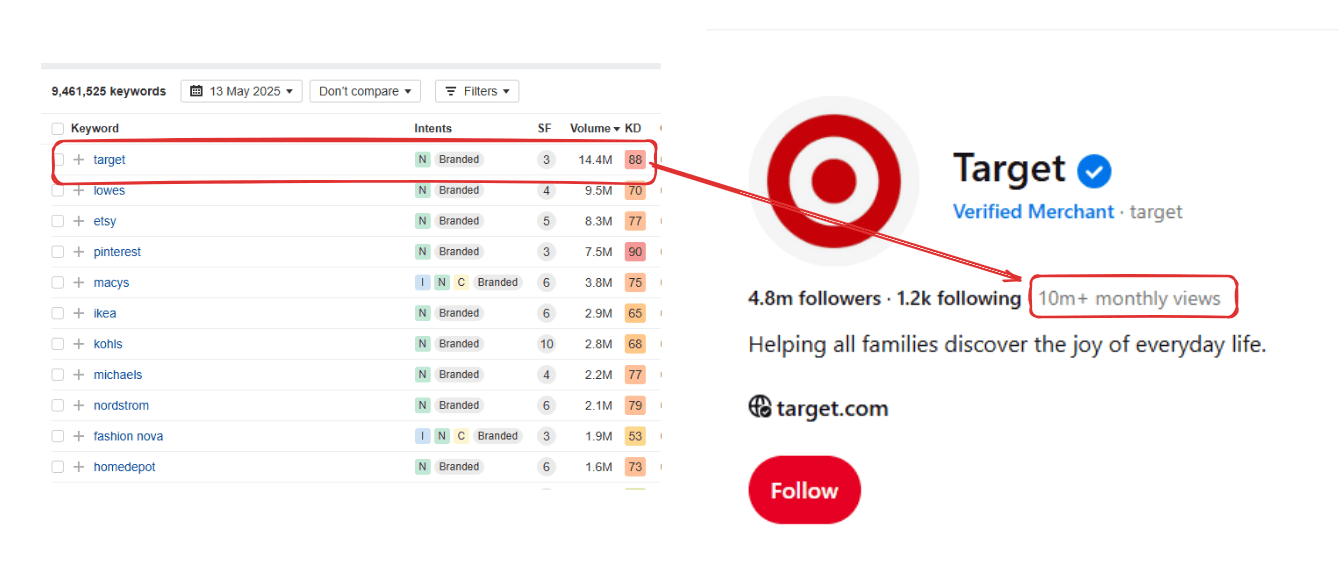Tick the checkbox in the michaels row
Image resolution: width=1338 pixels, height=570 pixels.
(57, 375)
